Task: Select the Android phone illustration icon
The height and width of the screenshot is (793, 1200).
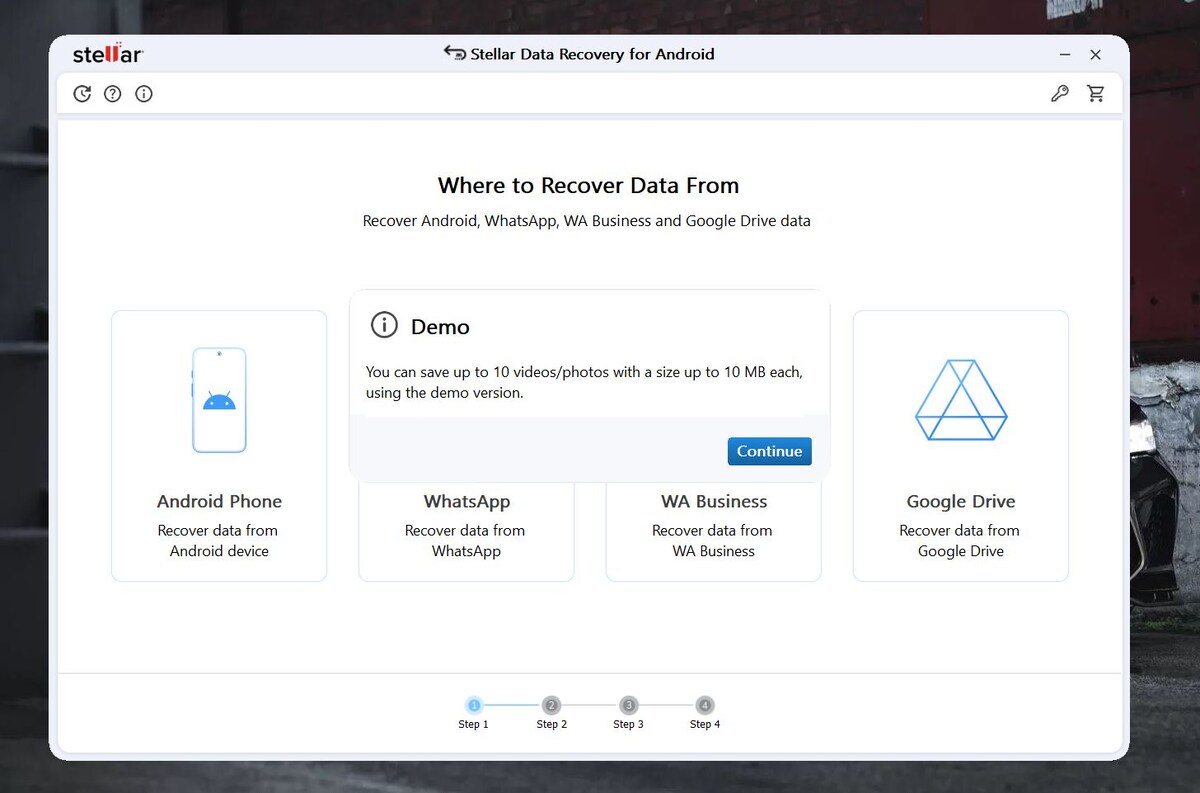Action: 219,400
